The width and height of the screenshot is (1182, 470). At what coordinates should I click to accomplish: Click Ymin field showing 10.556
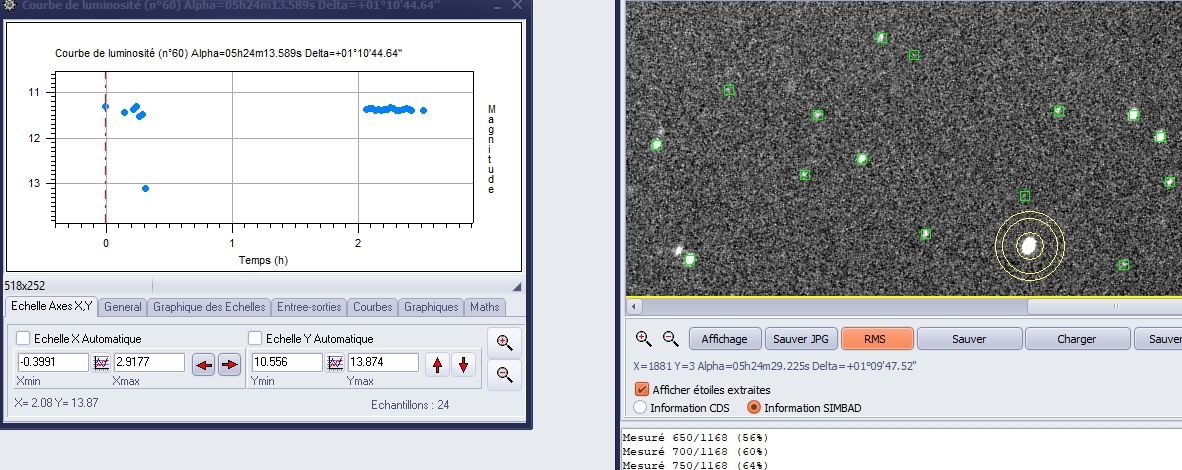pyautogui.click(x=286, y=362)
